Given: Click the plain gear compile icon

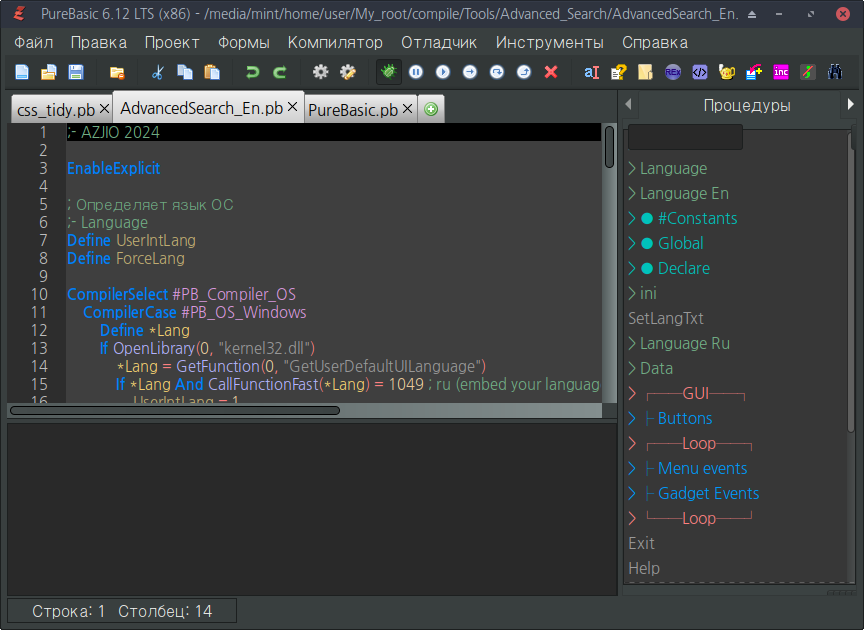Looking at the screenshot, I should click(321, 72).
